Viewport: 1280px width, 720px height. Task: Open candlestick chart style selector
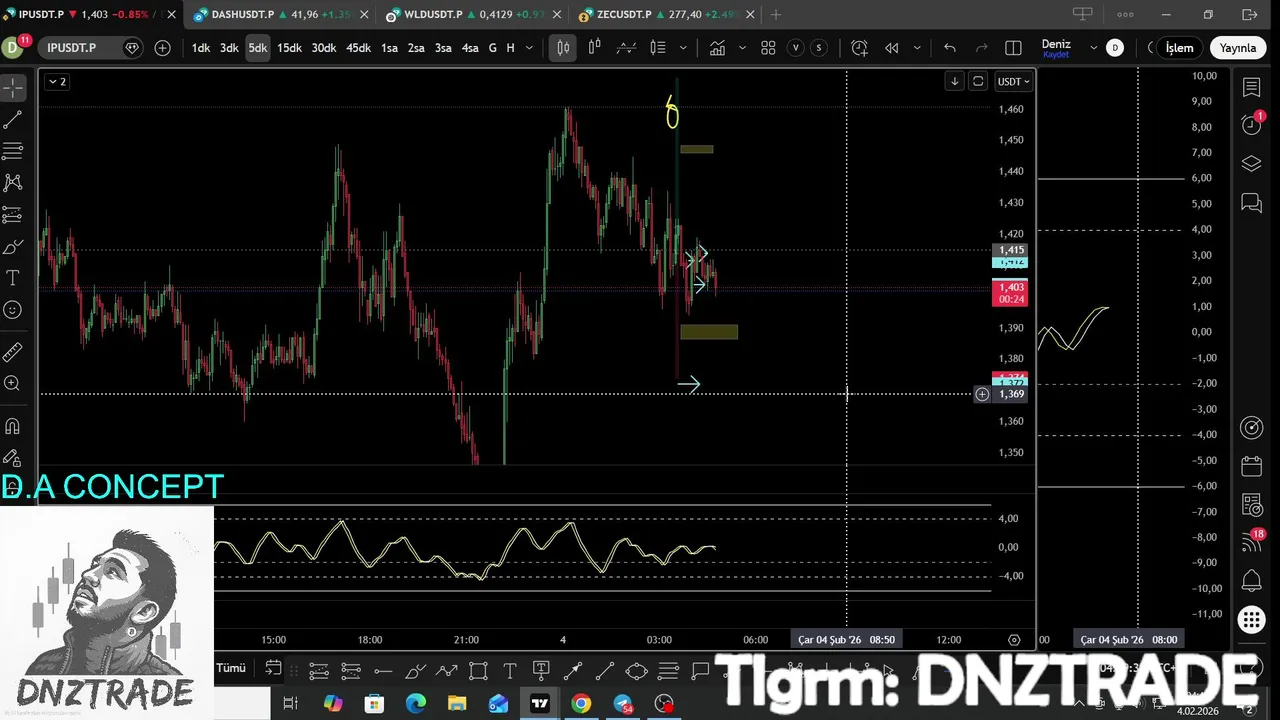pos(563,48)
